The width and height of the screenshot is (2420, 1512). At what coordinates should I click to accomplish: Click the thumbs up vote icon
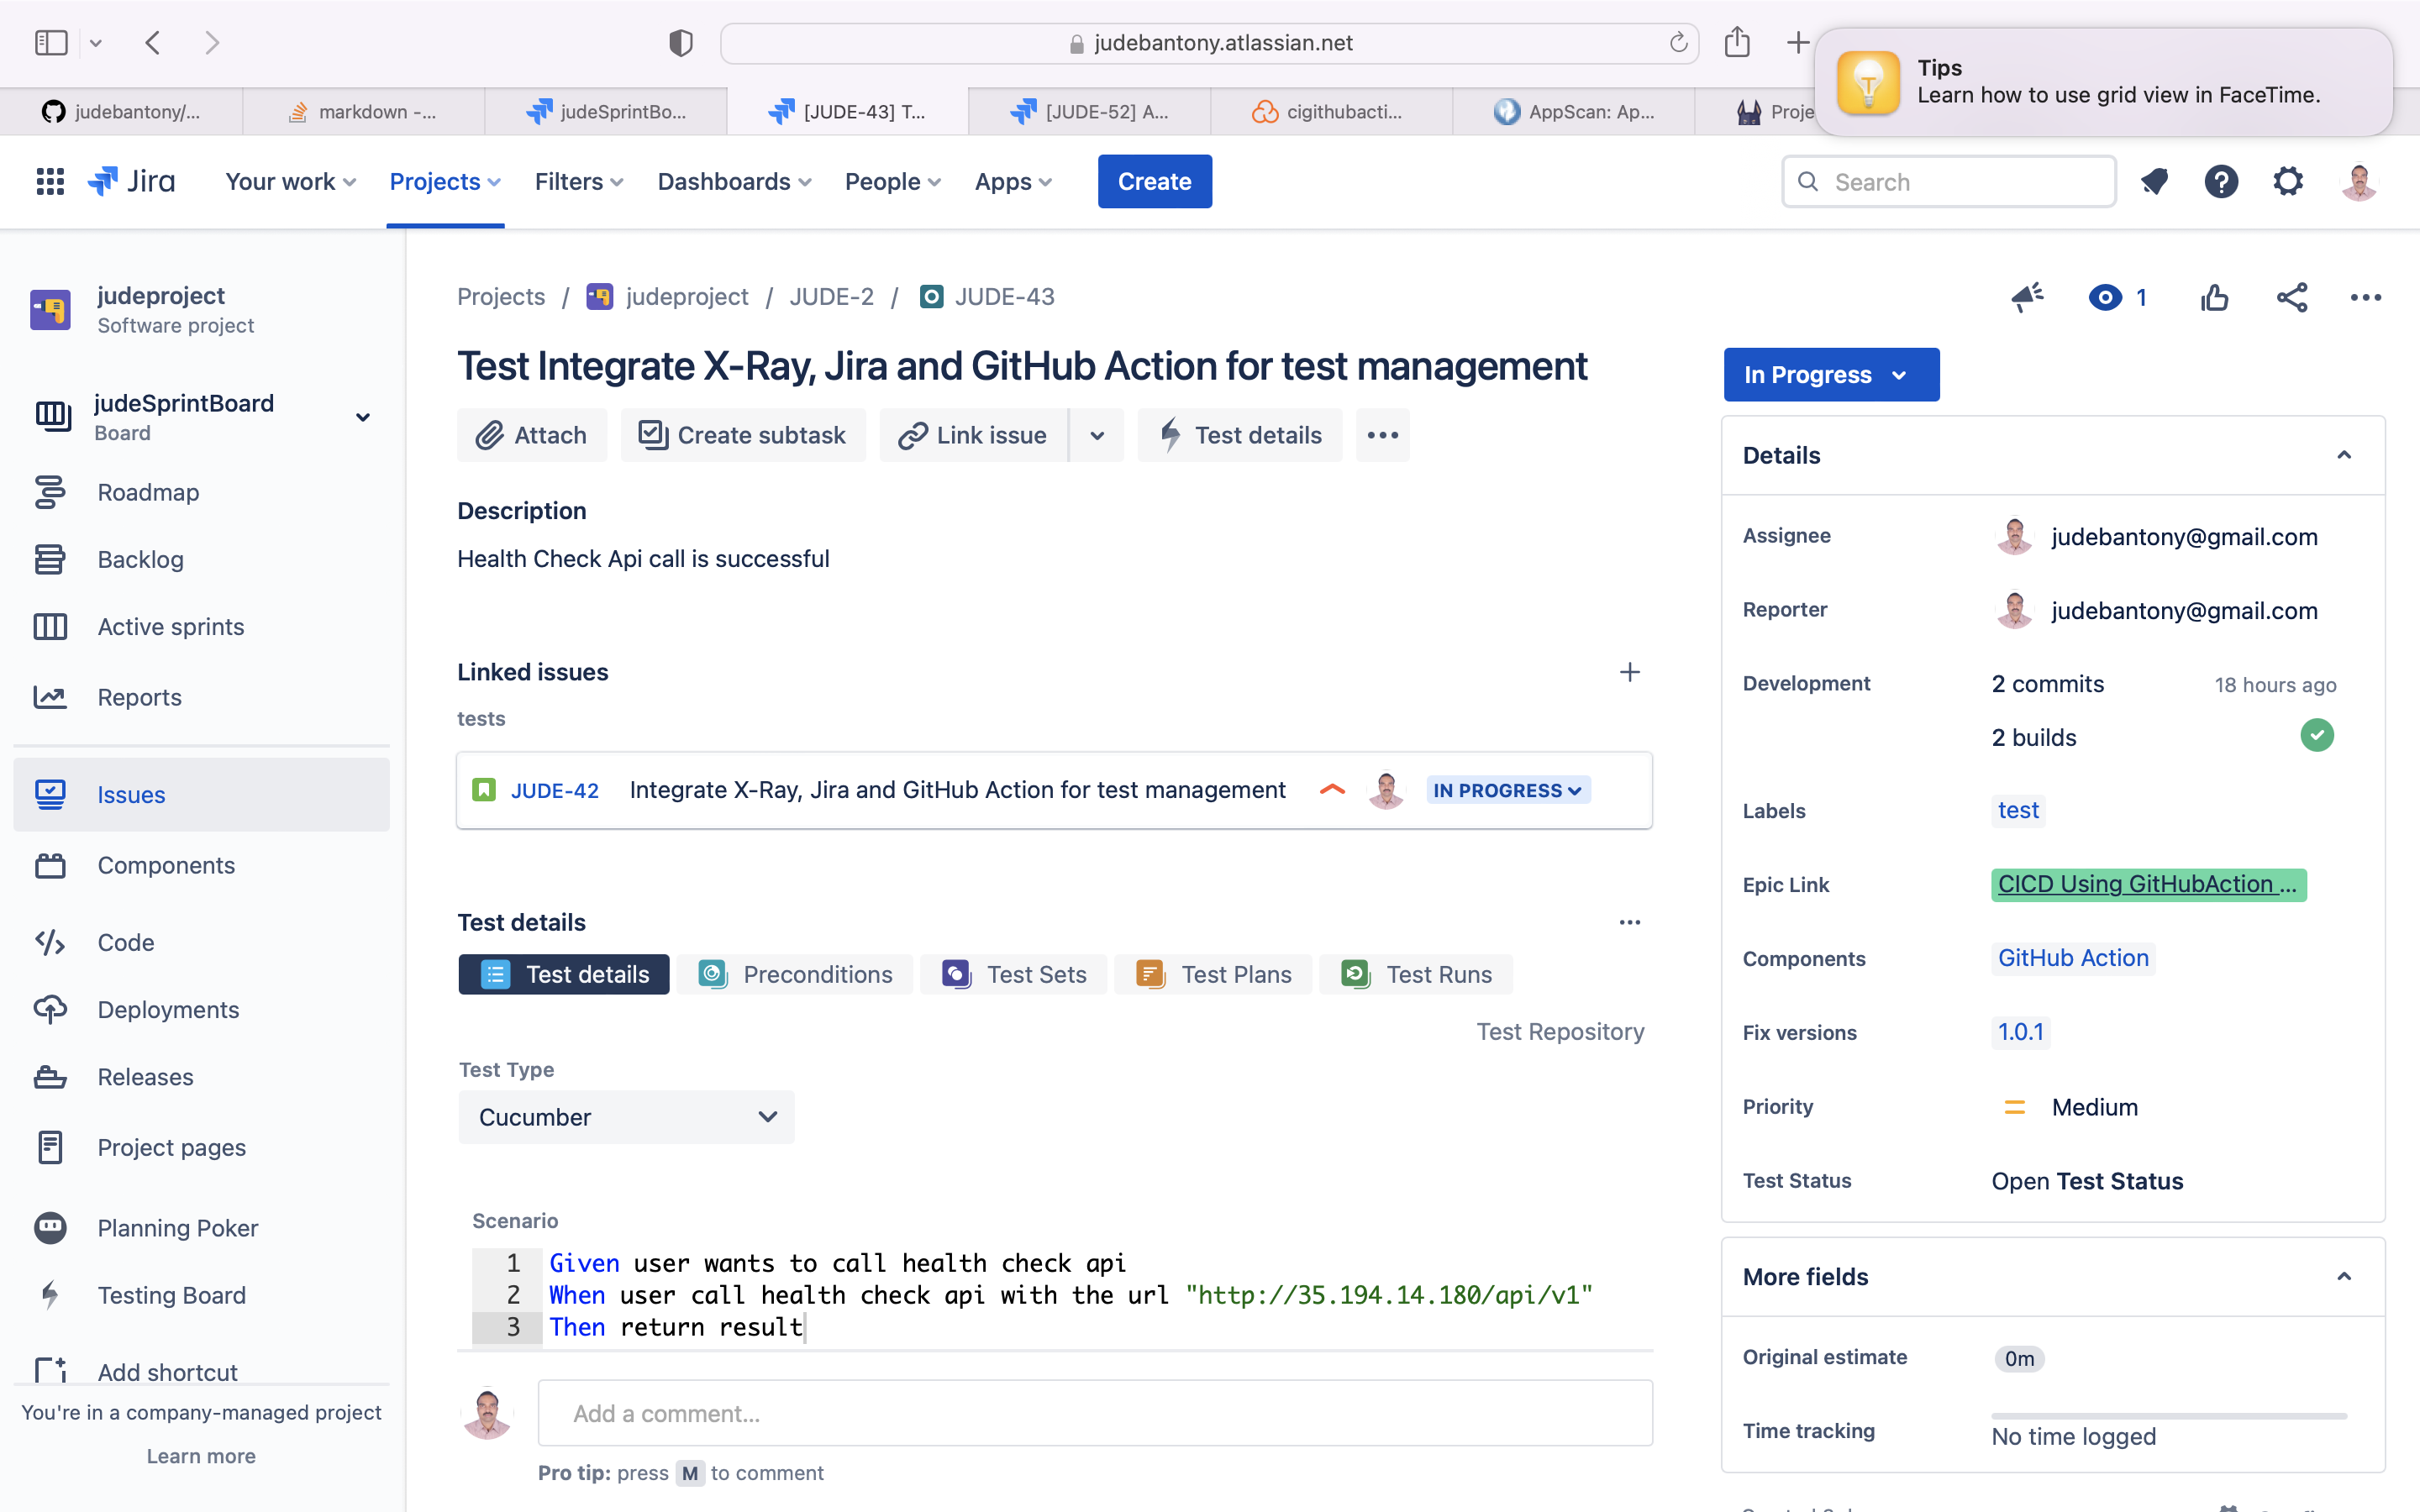click(2214, 297)
